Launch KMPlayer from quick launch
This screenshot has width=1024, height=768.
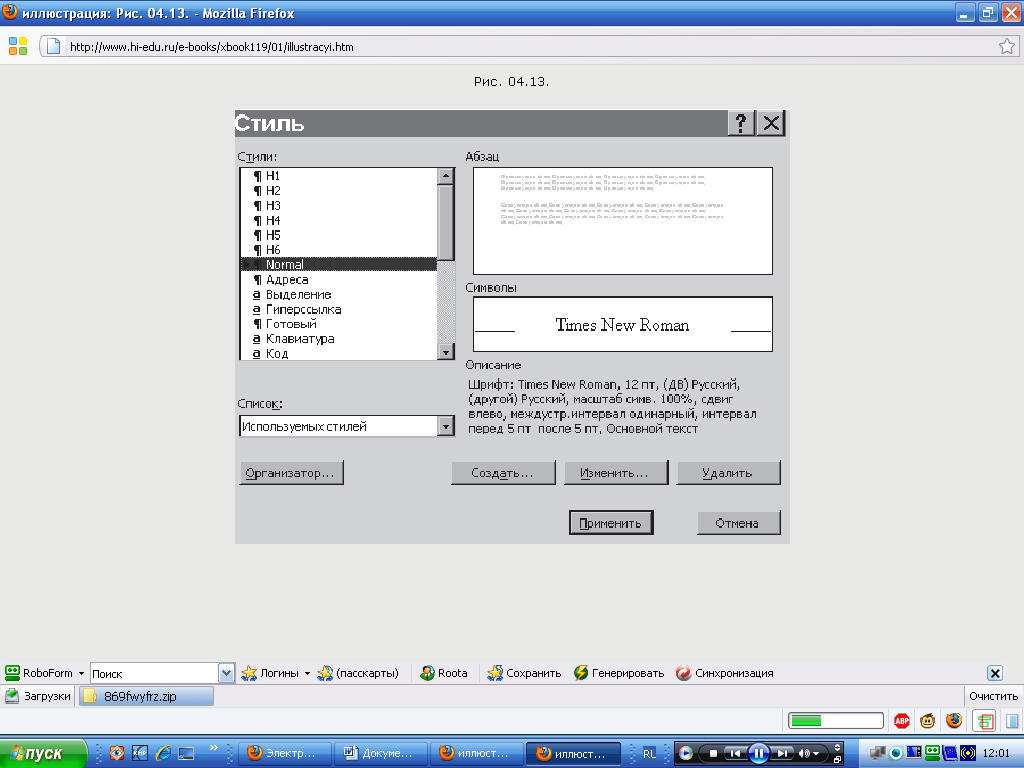140,753
